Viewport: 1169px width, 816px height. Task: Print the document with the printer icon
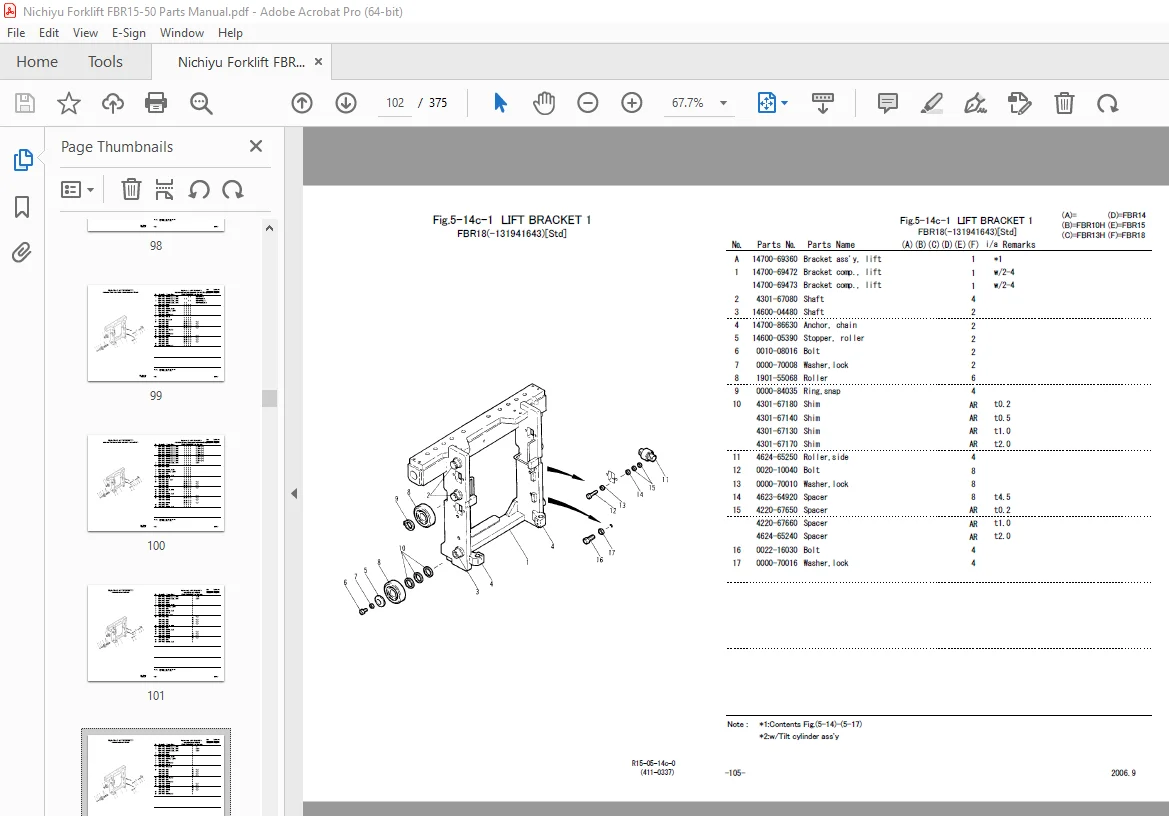[156, 103]
